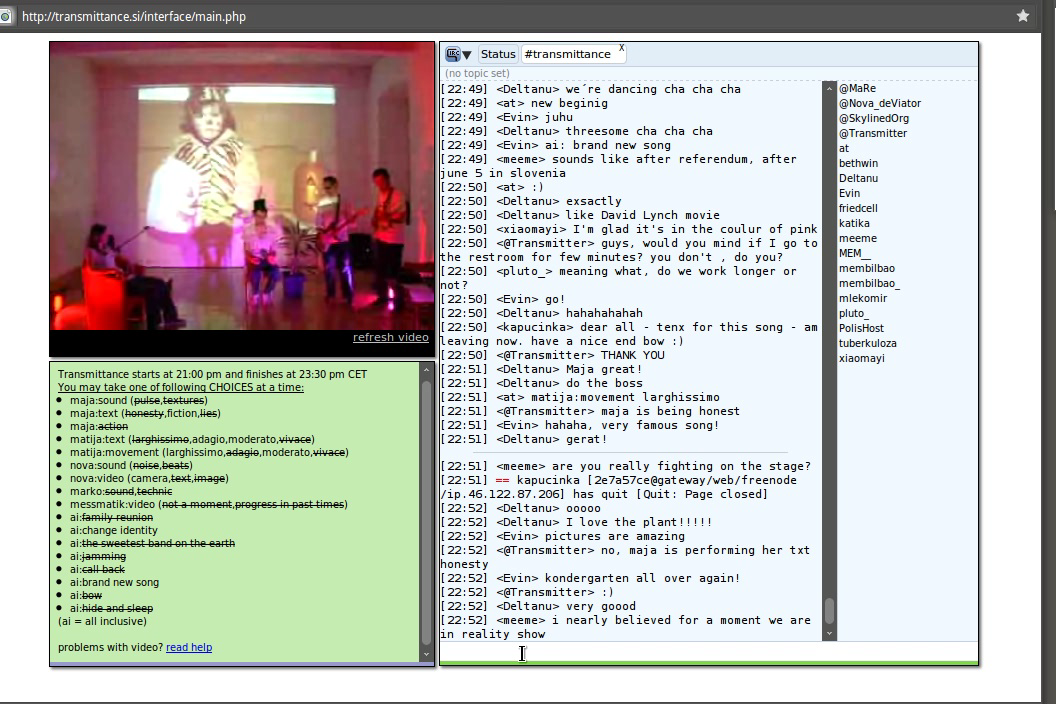Select user xiaomayi in the nick list

click(861, 358)
